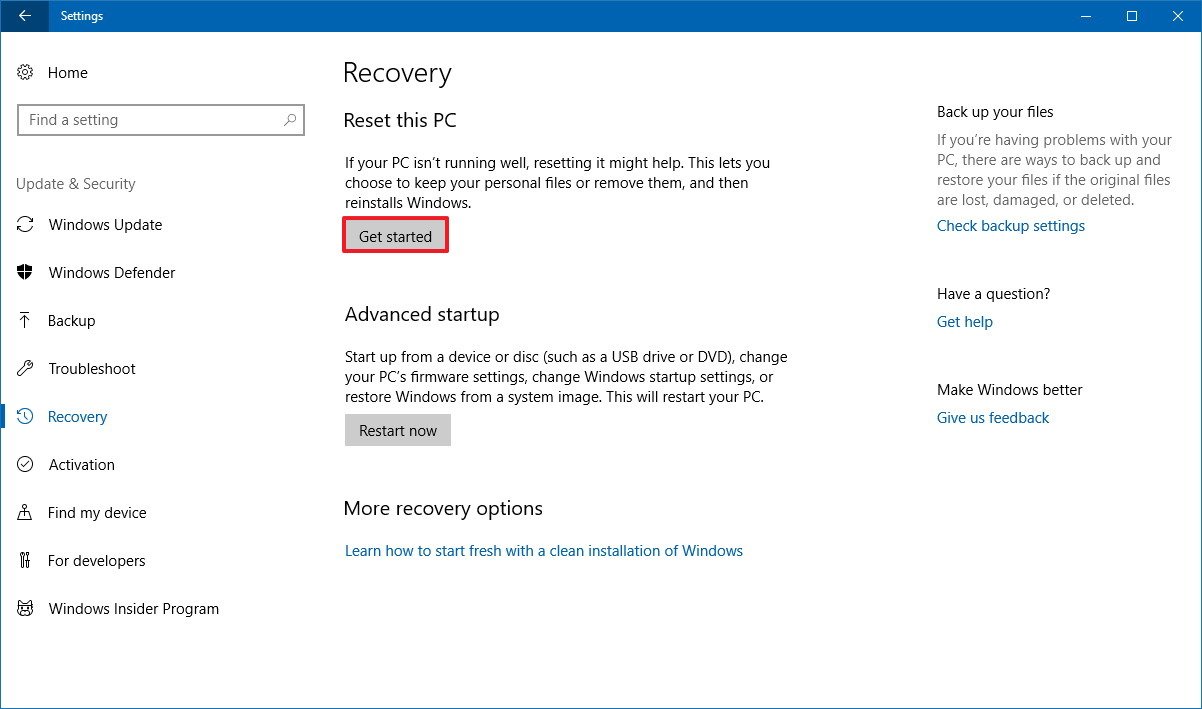1202x709 pixels.
Task: Click Restart now under Advanced startup
Action: 398,430
